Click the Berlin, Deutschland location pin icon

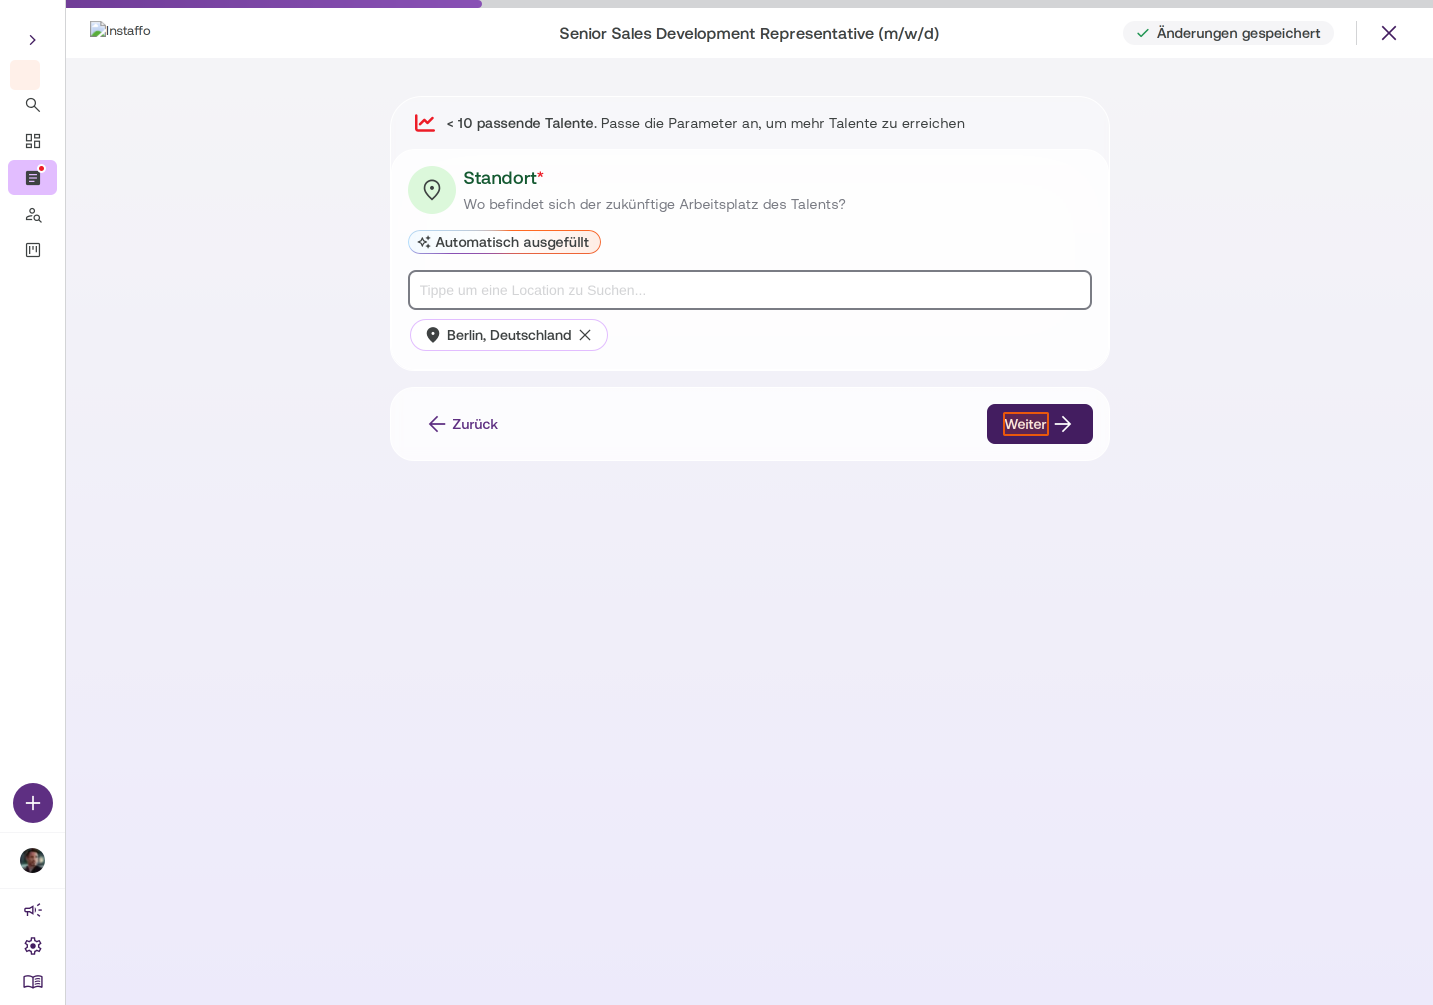click(x=433, y=335)
